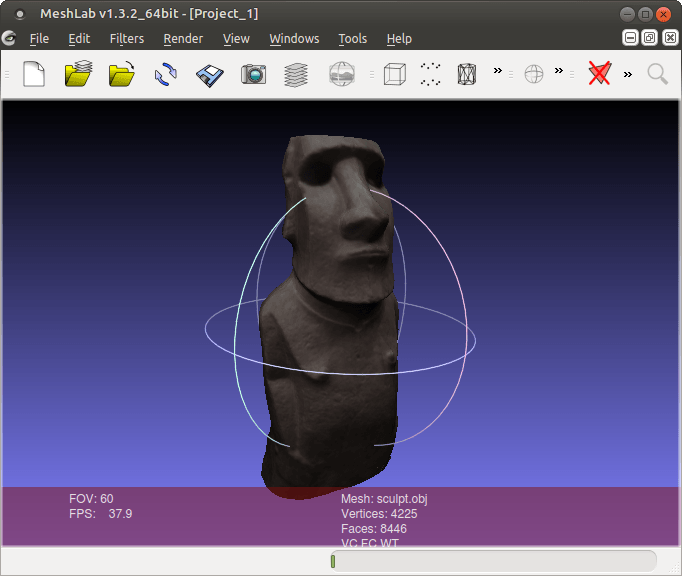Open the Filters menu

(126, 38)
